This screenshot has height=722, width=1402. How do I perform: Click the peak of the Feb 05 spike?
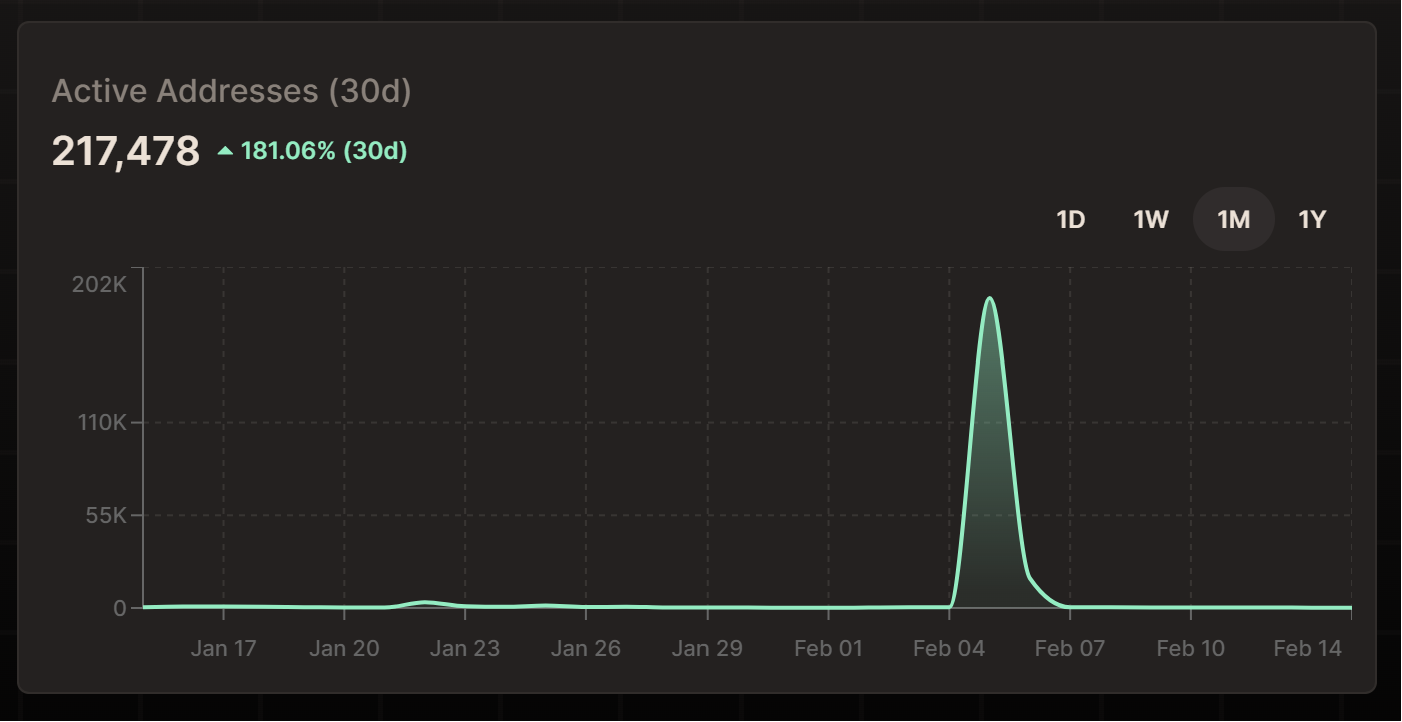pyautogui.click(x=989, y=298)
